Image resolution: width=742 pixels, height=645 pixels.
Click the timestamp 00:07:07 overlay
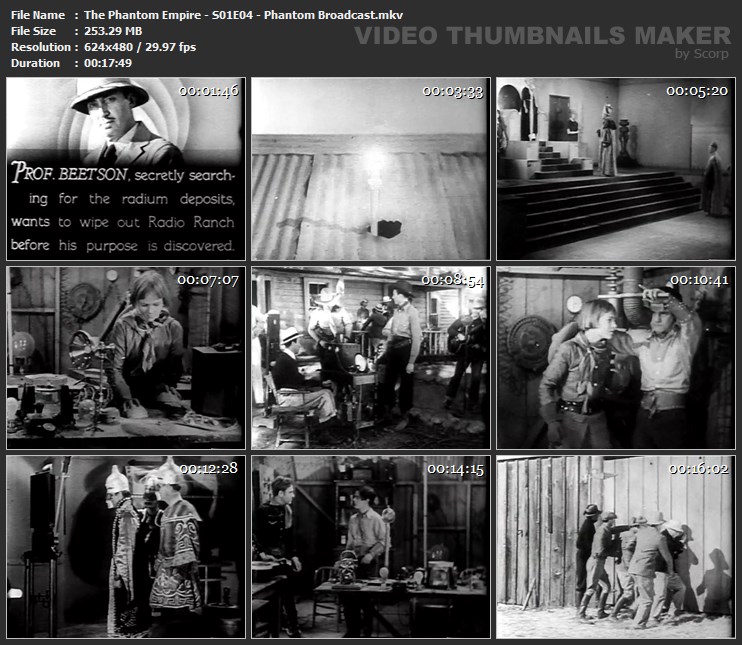[x=208, y=281]
